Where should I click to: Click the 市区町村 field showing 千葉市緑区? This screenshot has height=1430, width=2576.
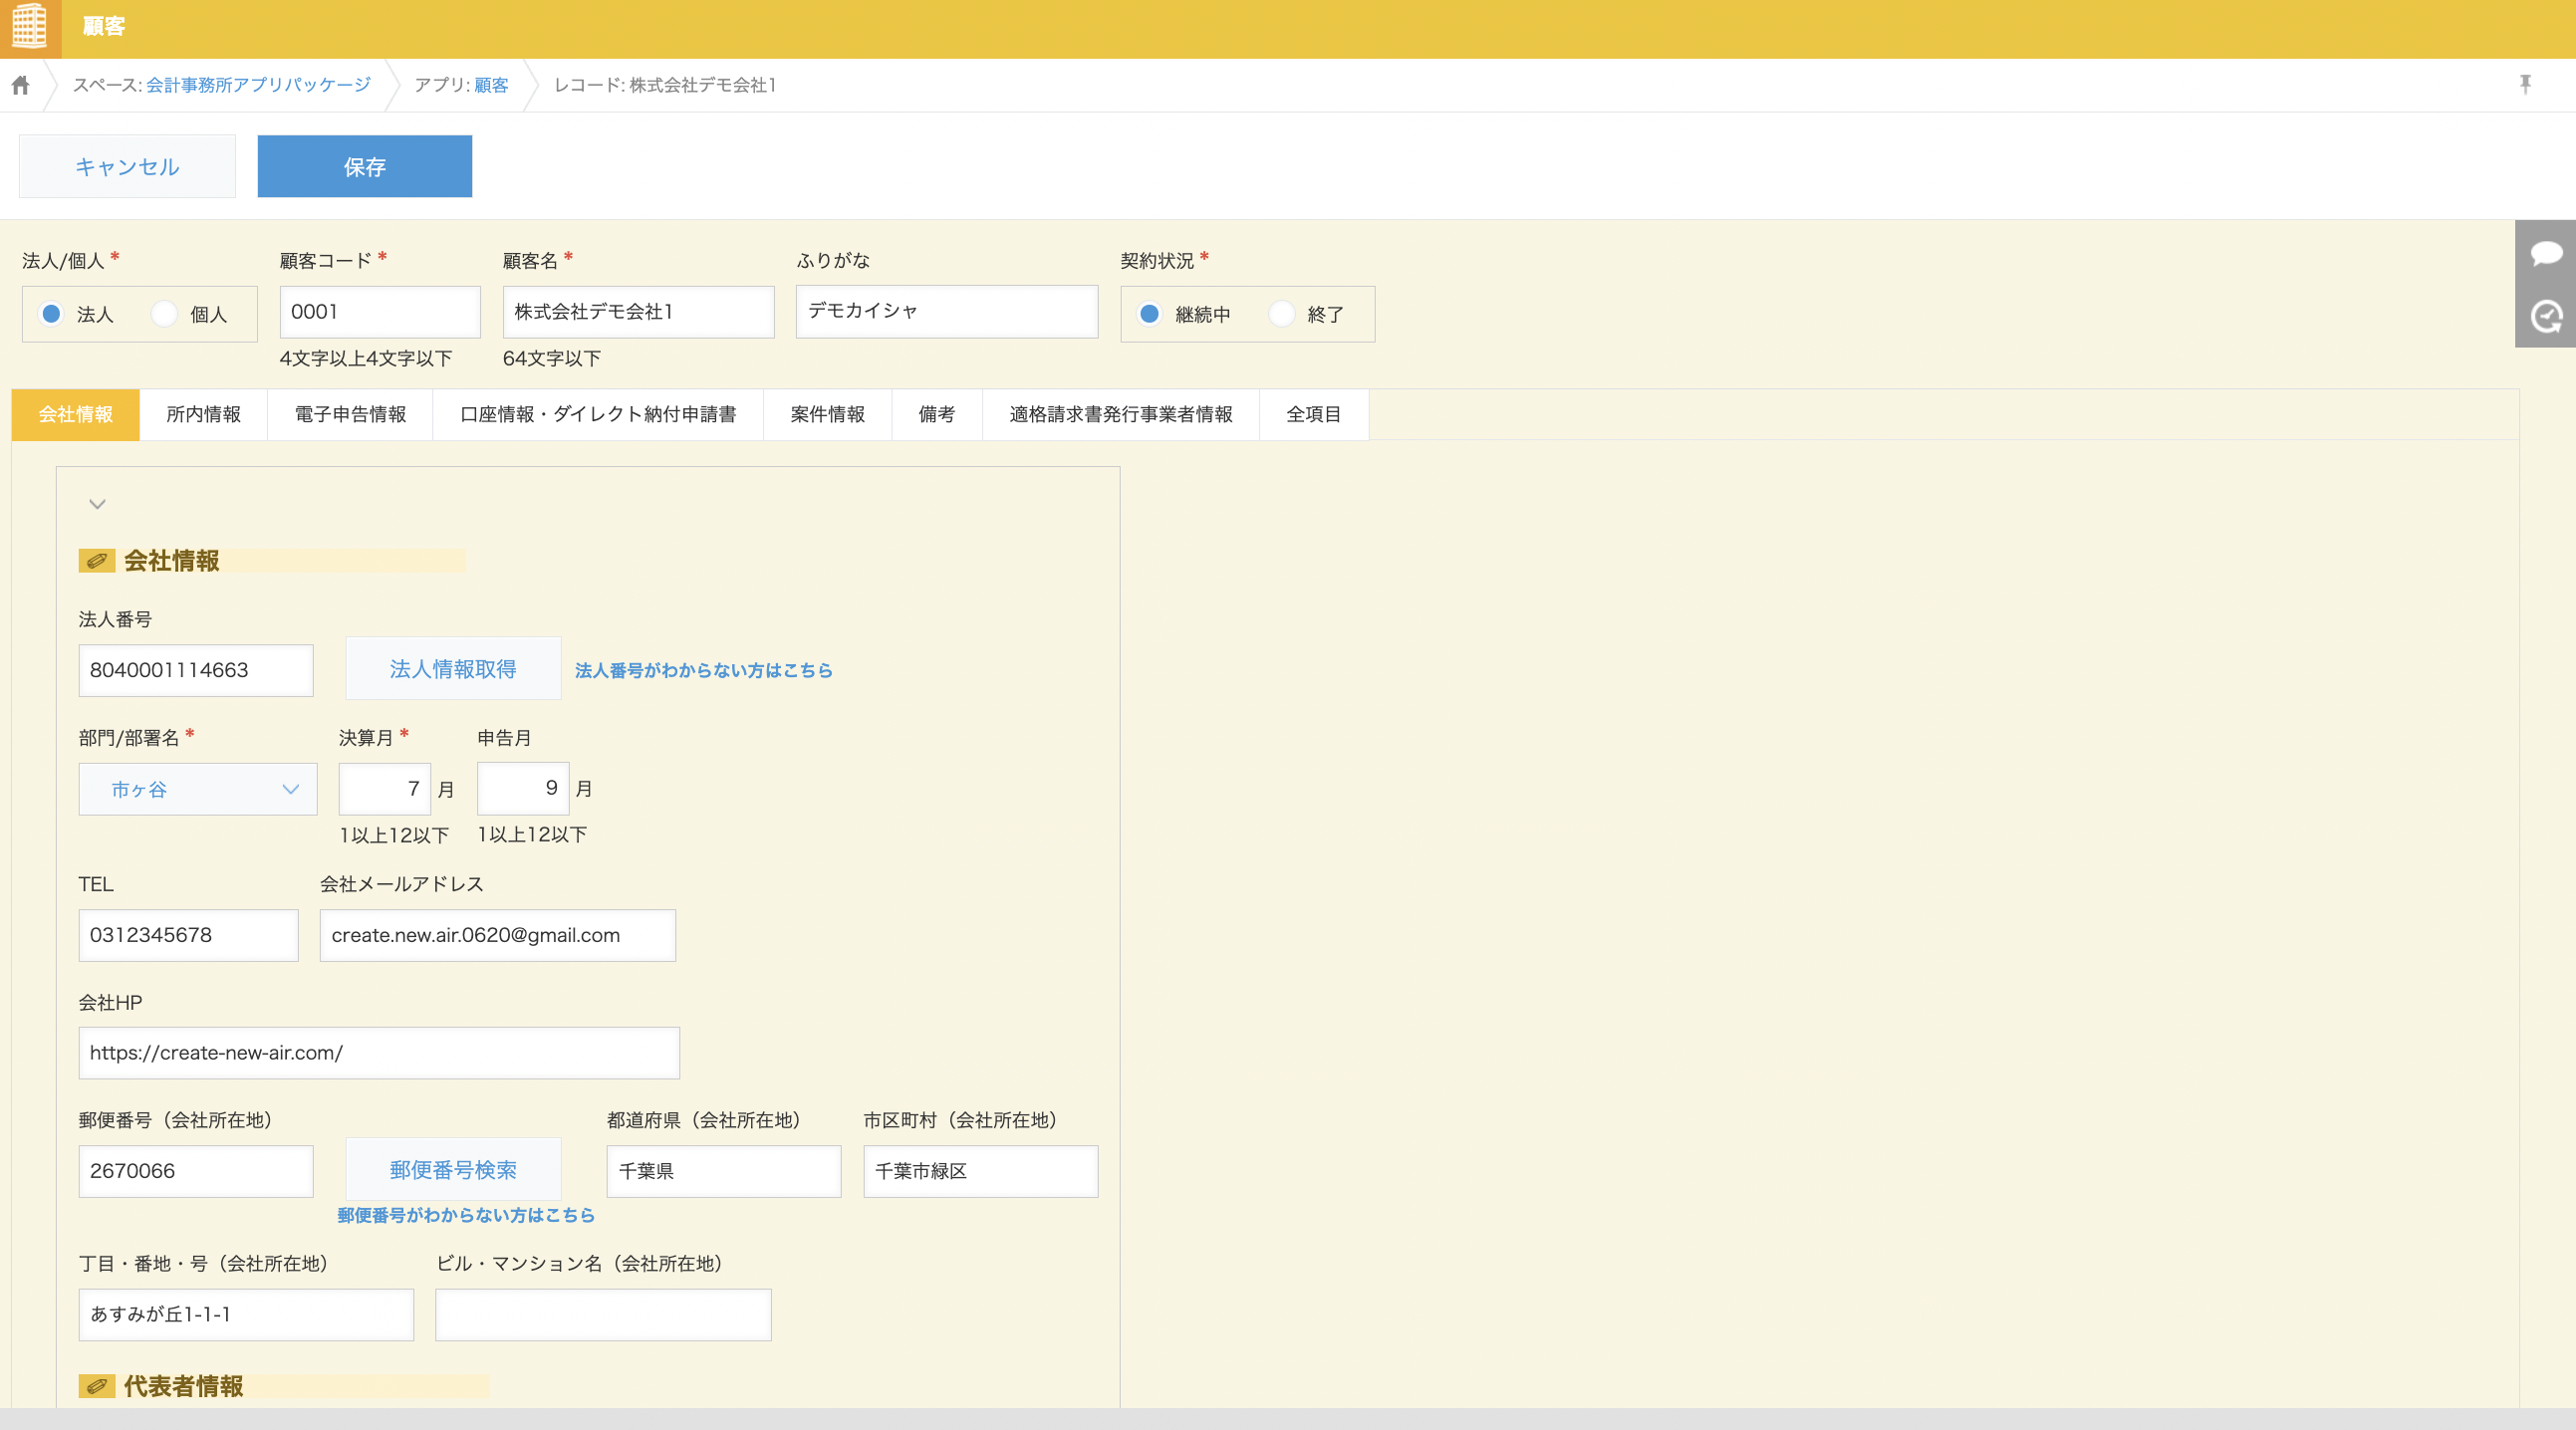[x=980, y=1171]
